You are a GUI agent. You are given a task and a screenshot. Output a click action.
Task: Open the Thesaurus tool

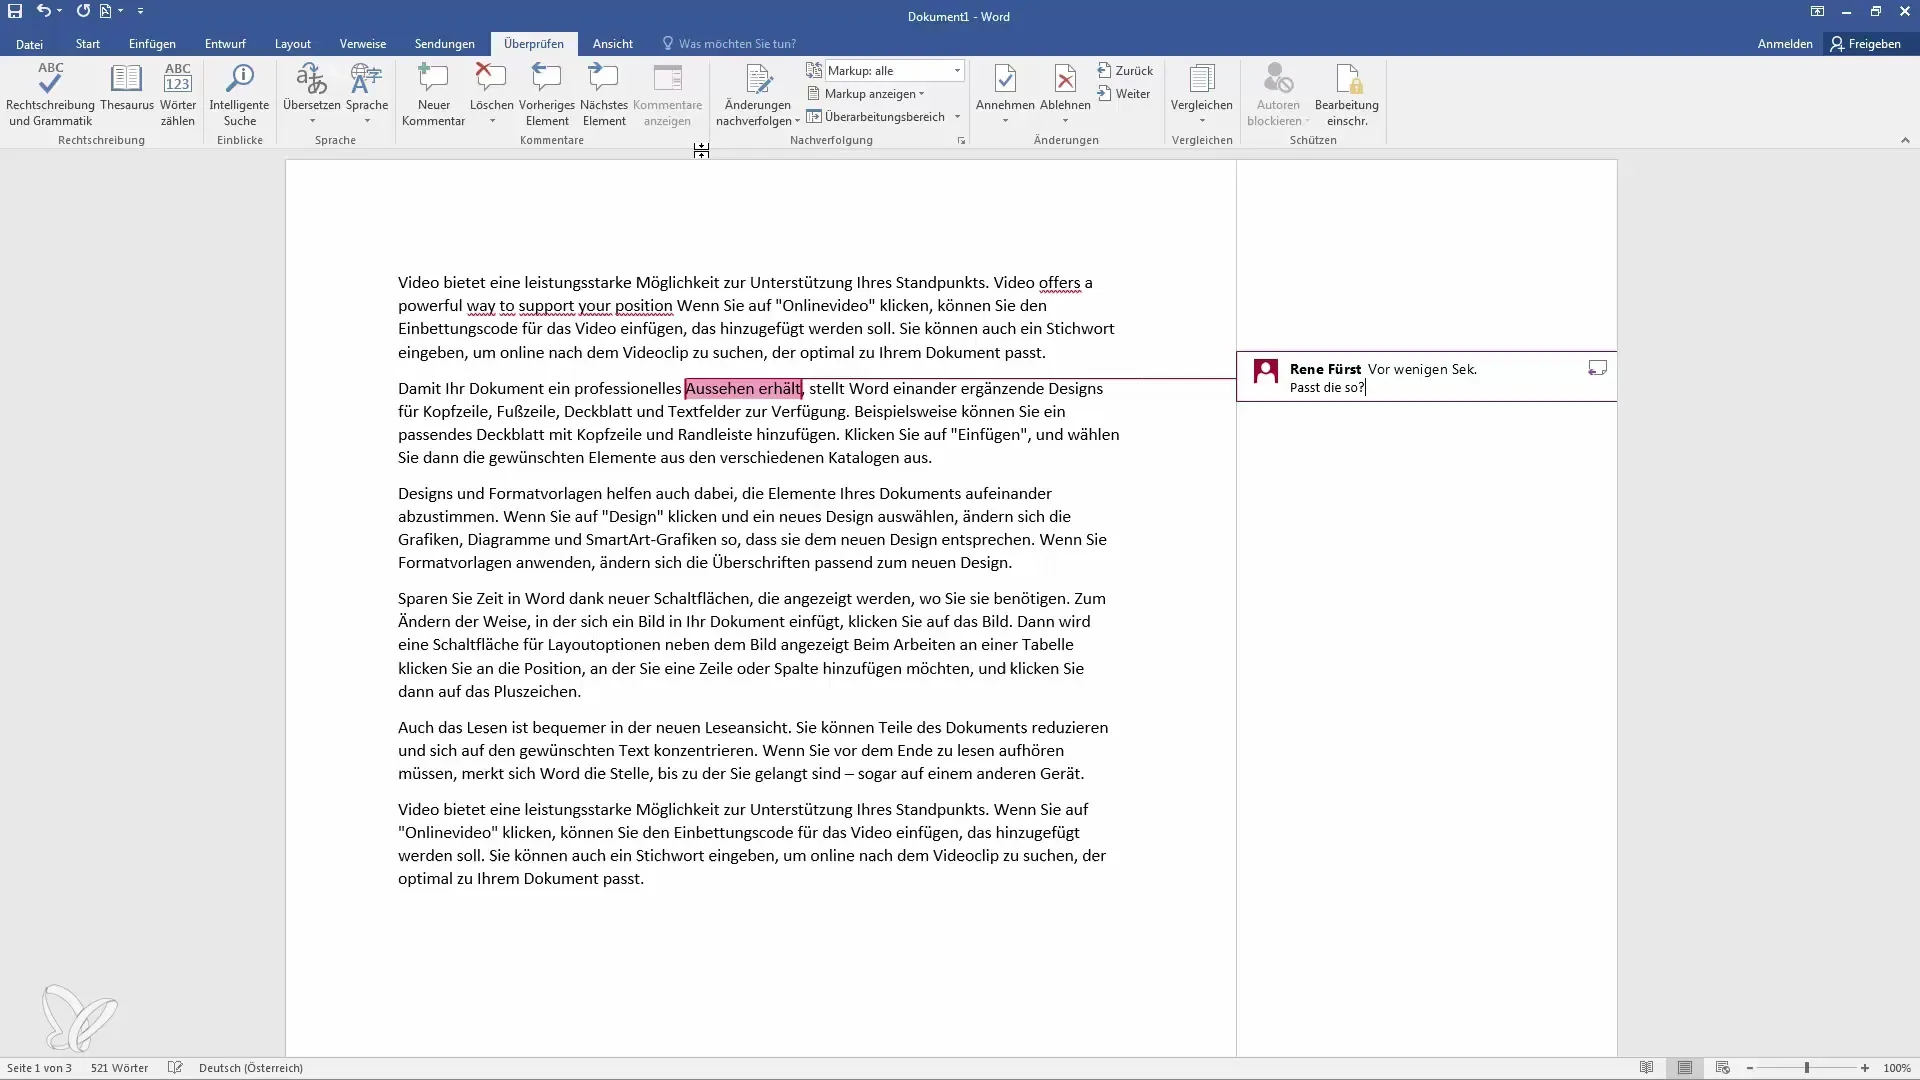(x=126, y=86)
